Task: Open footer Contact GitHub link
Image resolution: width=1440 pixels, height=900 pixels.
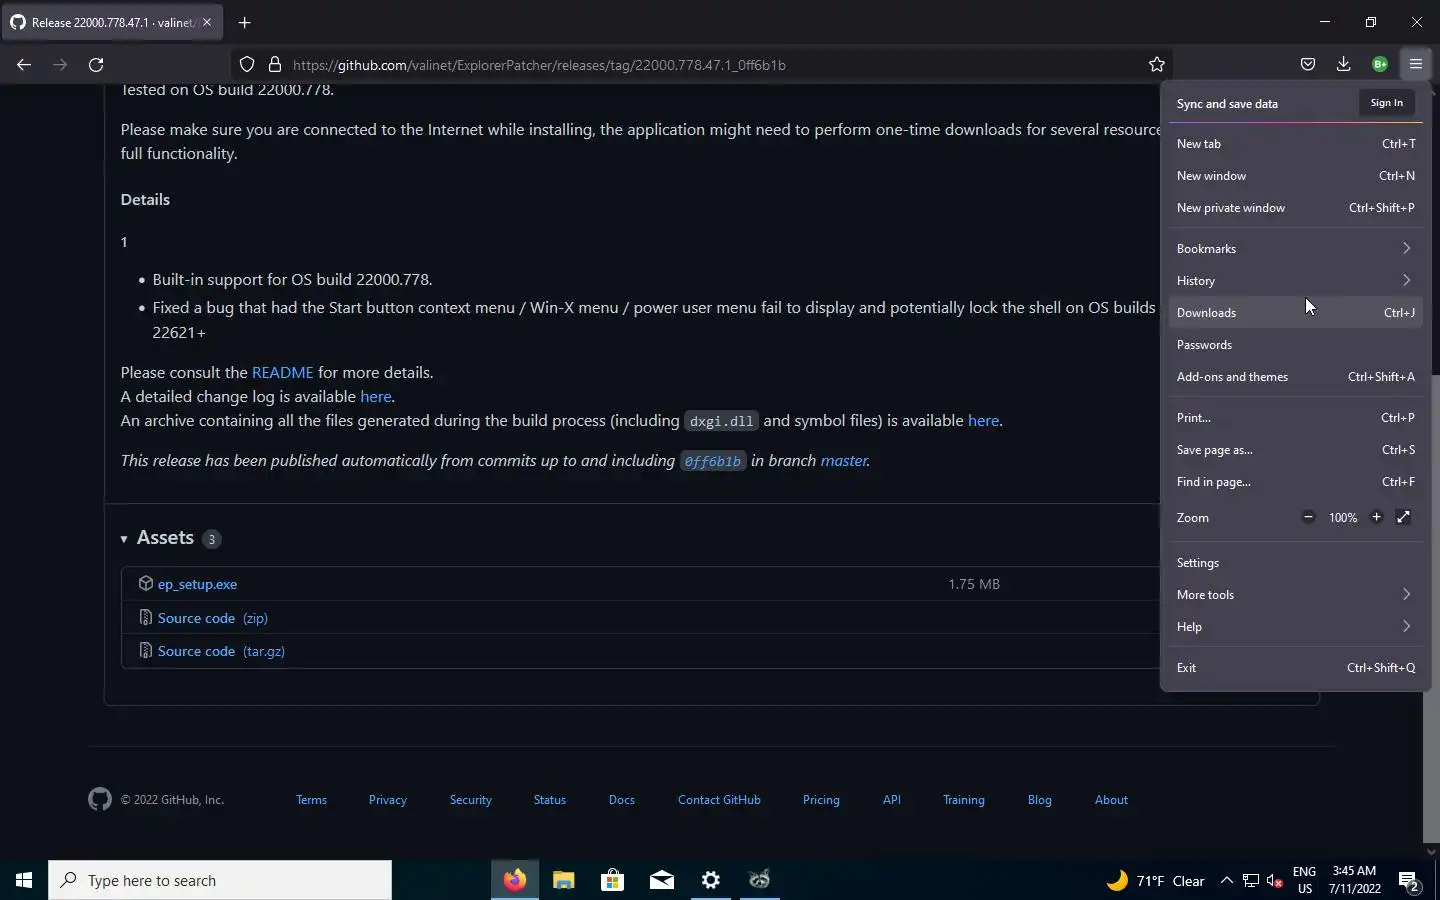Action: (719, 800)
